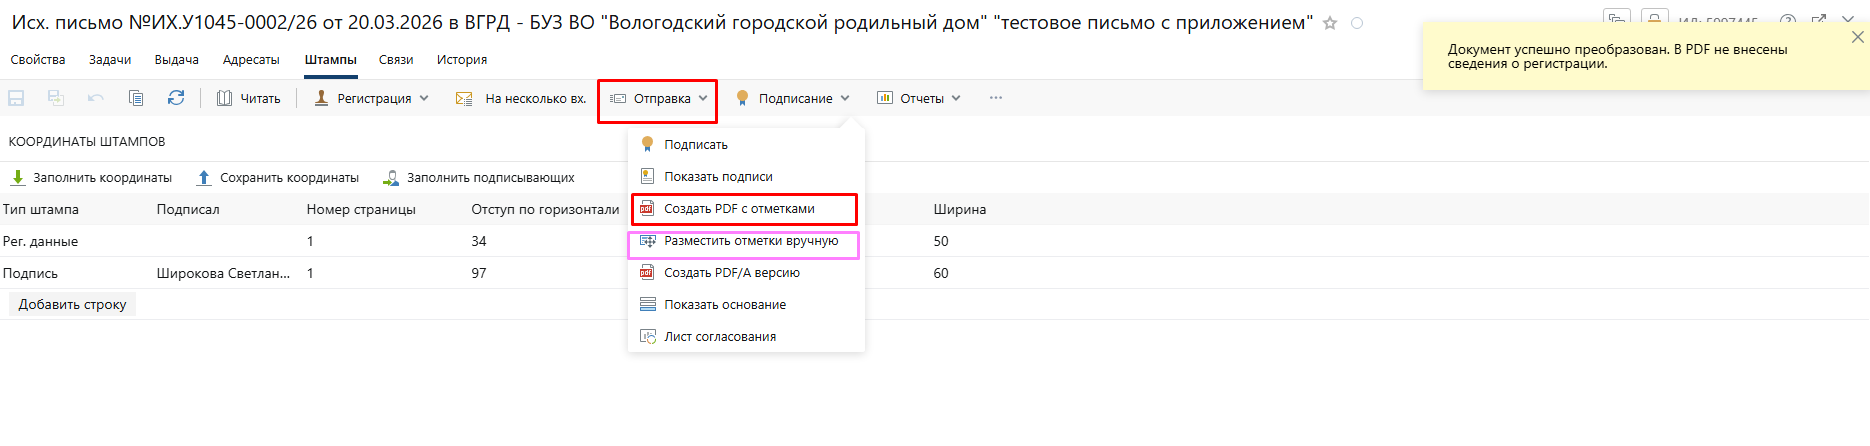Mark the document as favorite with the star
1870x446 pixels.
pos(1330,23)
